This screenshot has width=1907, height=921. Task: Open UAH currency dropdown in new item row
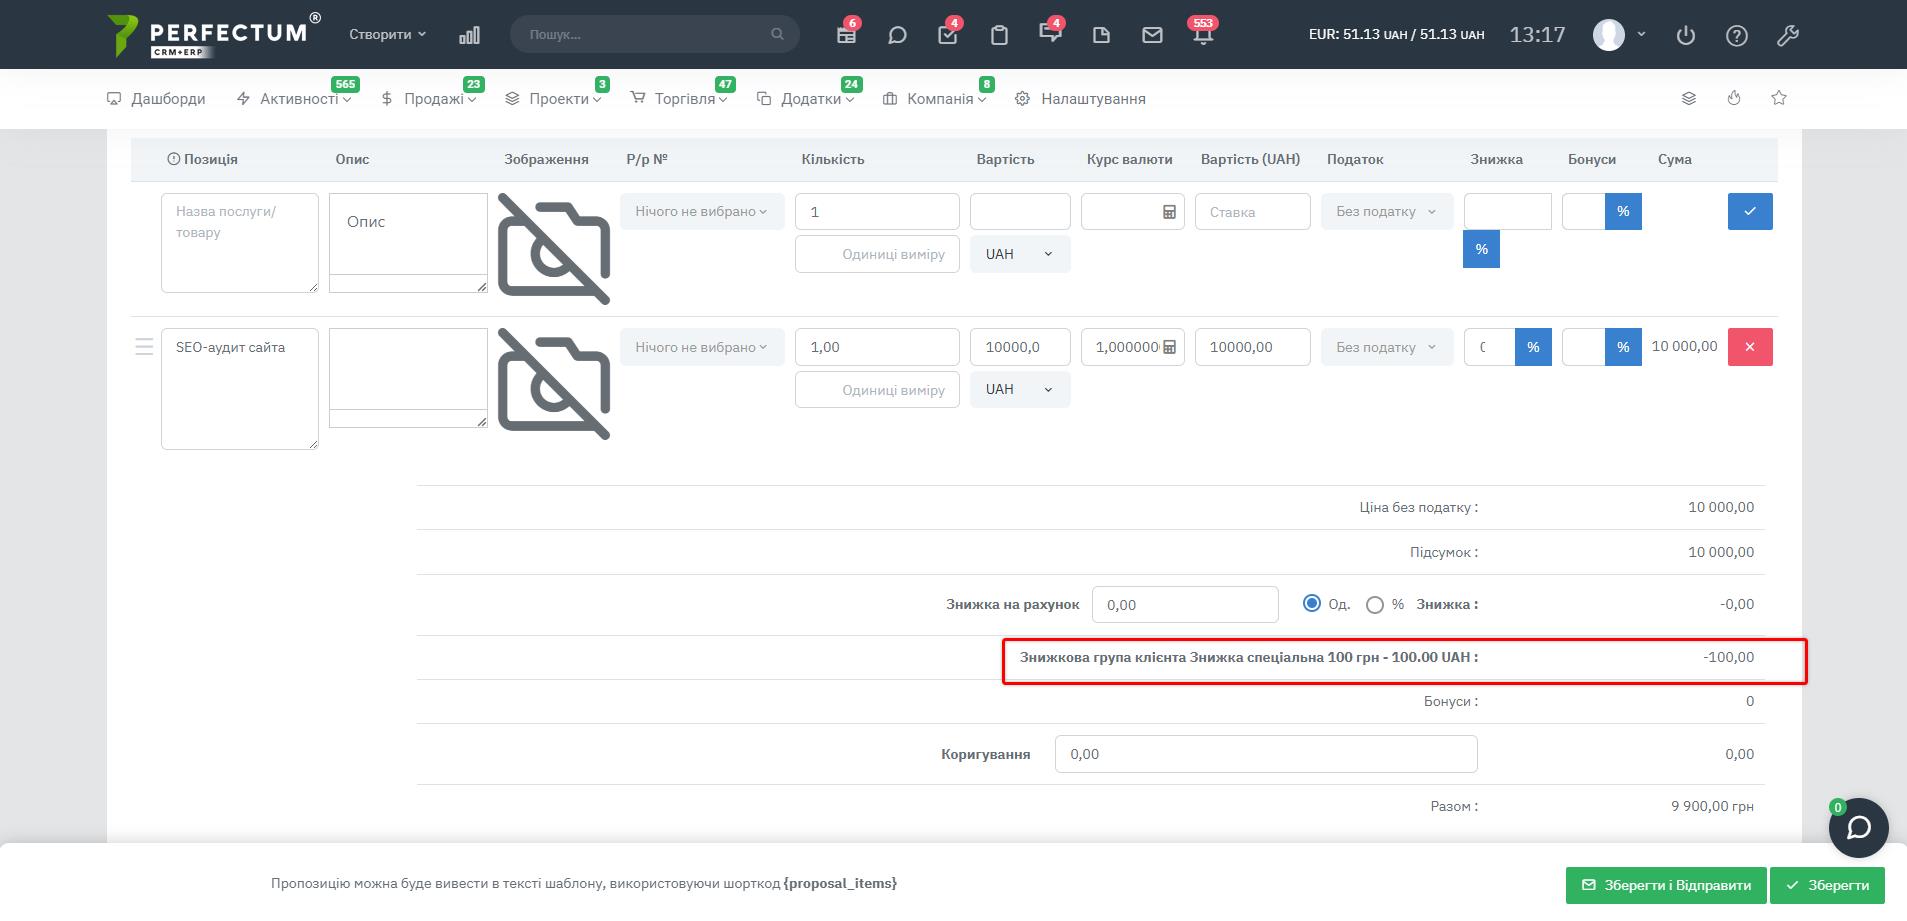click(1019, 254)
